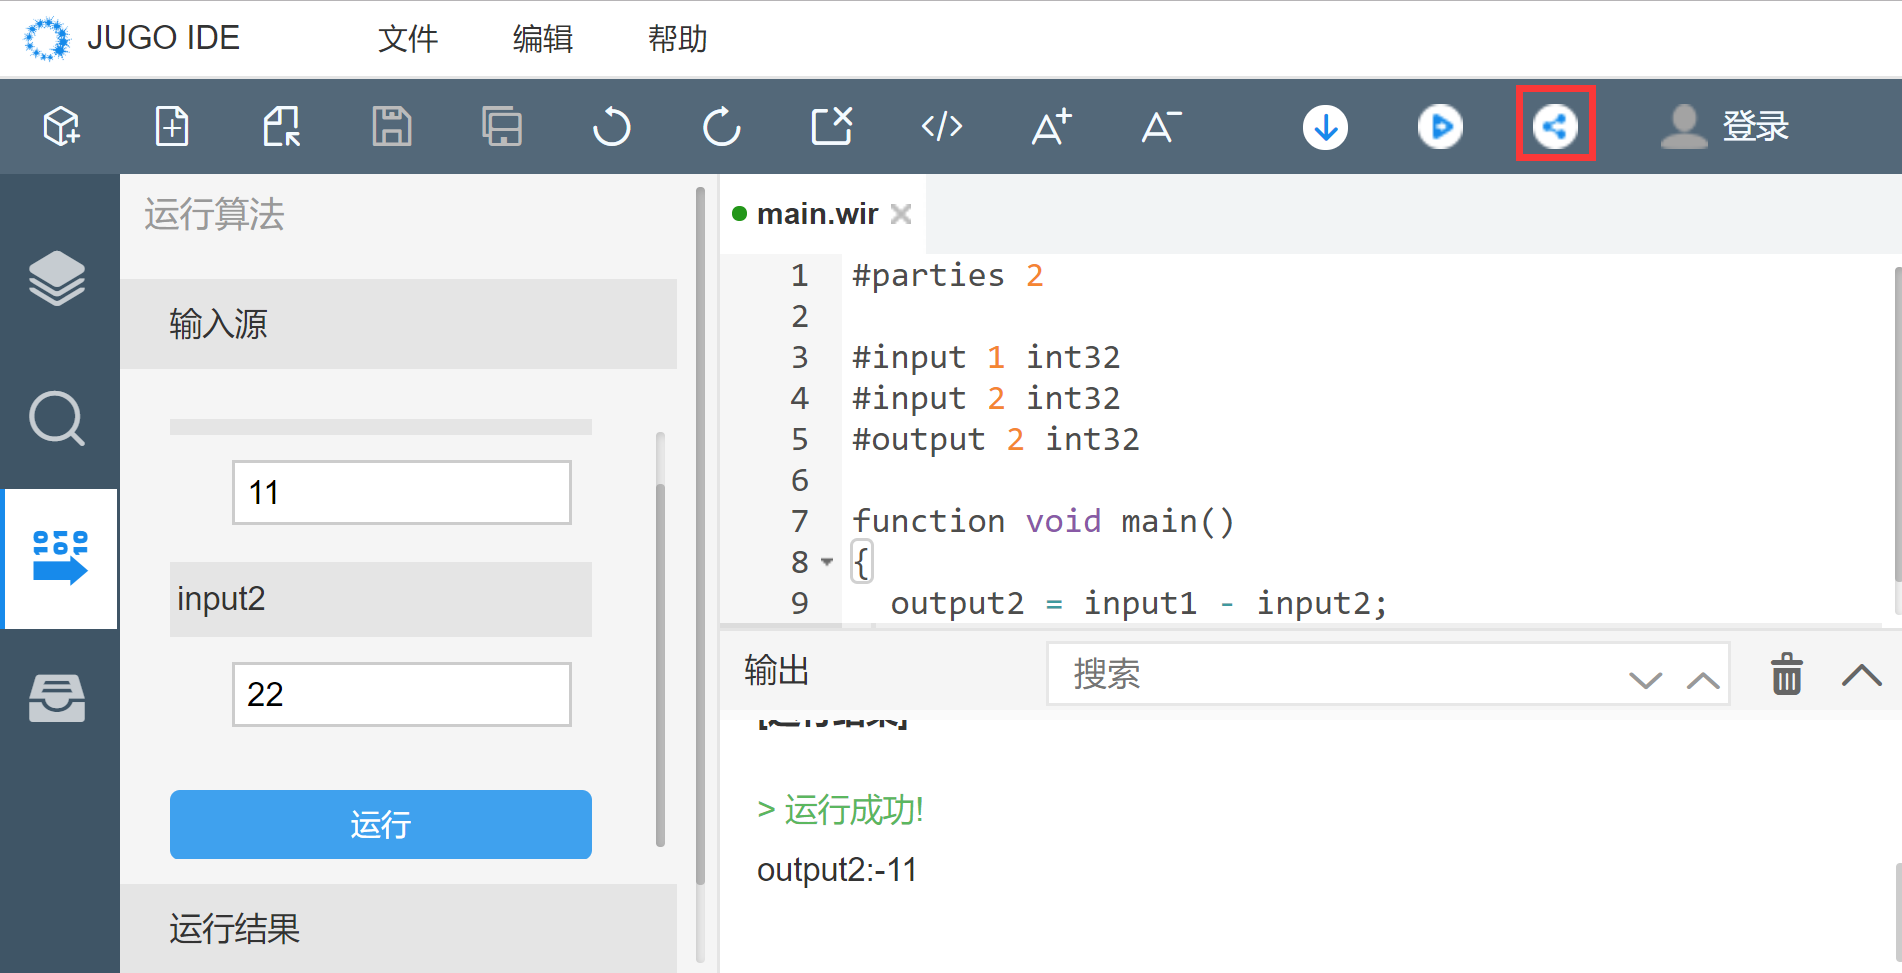Clear output with the trash icon

tap(1786, 675)
